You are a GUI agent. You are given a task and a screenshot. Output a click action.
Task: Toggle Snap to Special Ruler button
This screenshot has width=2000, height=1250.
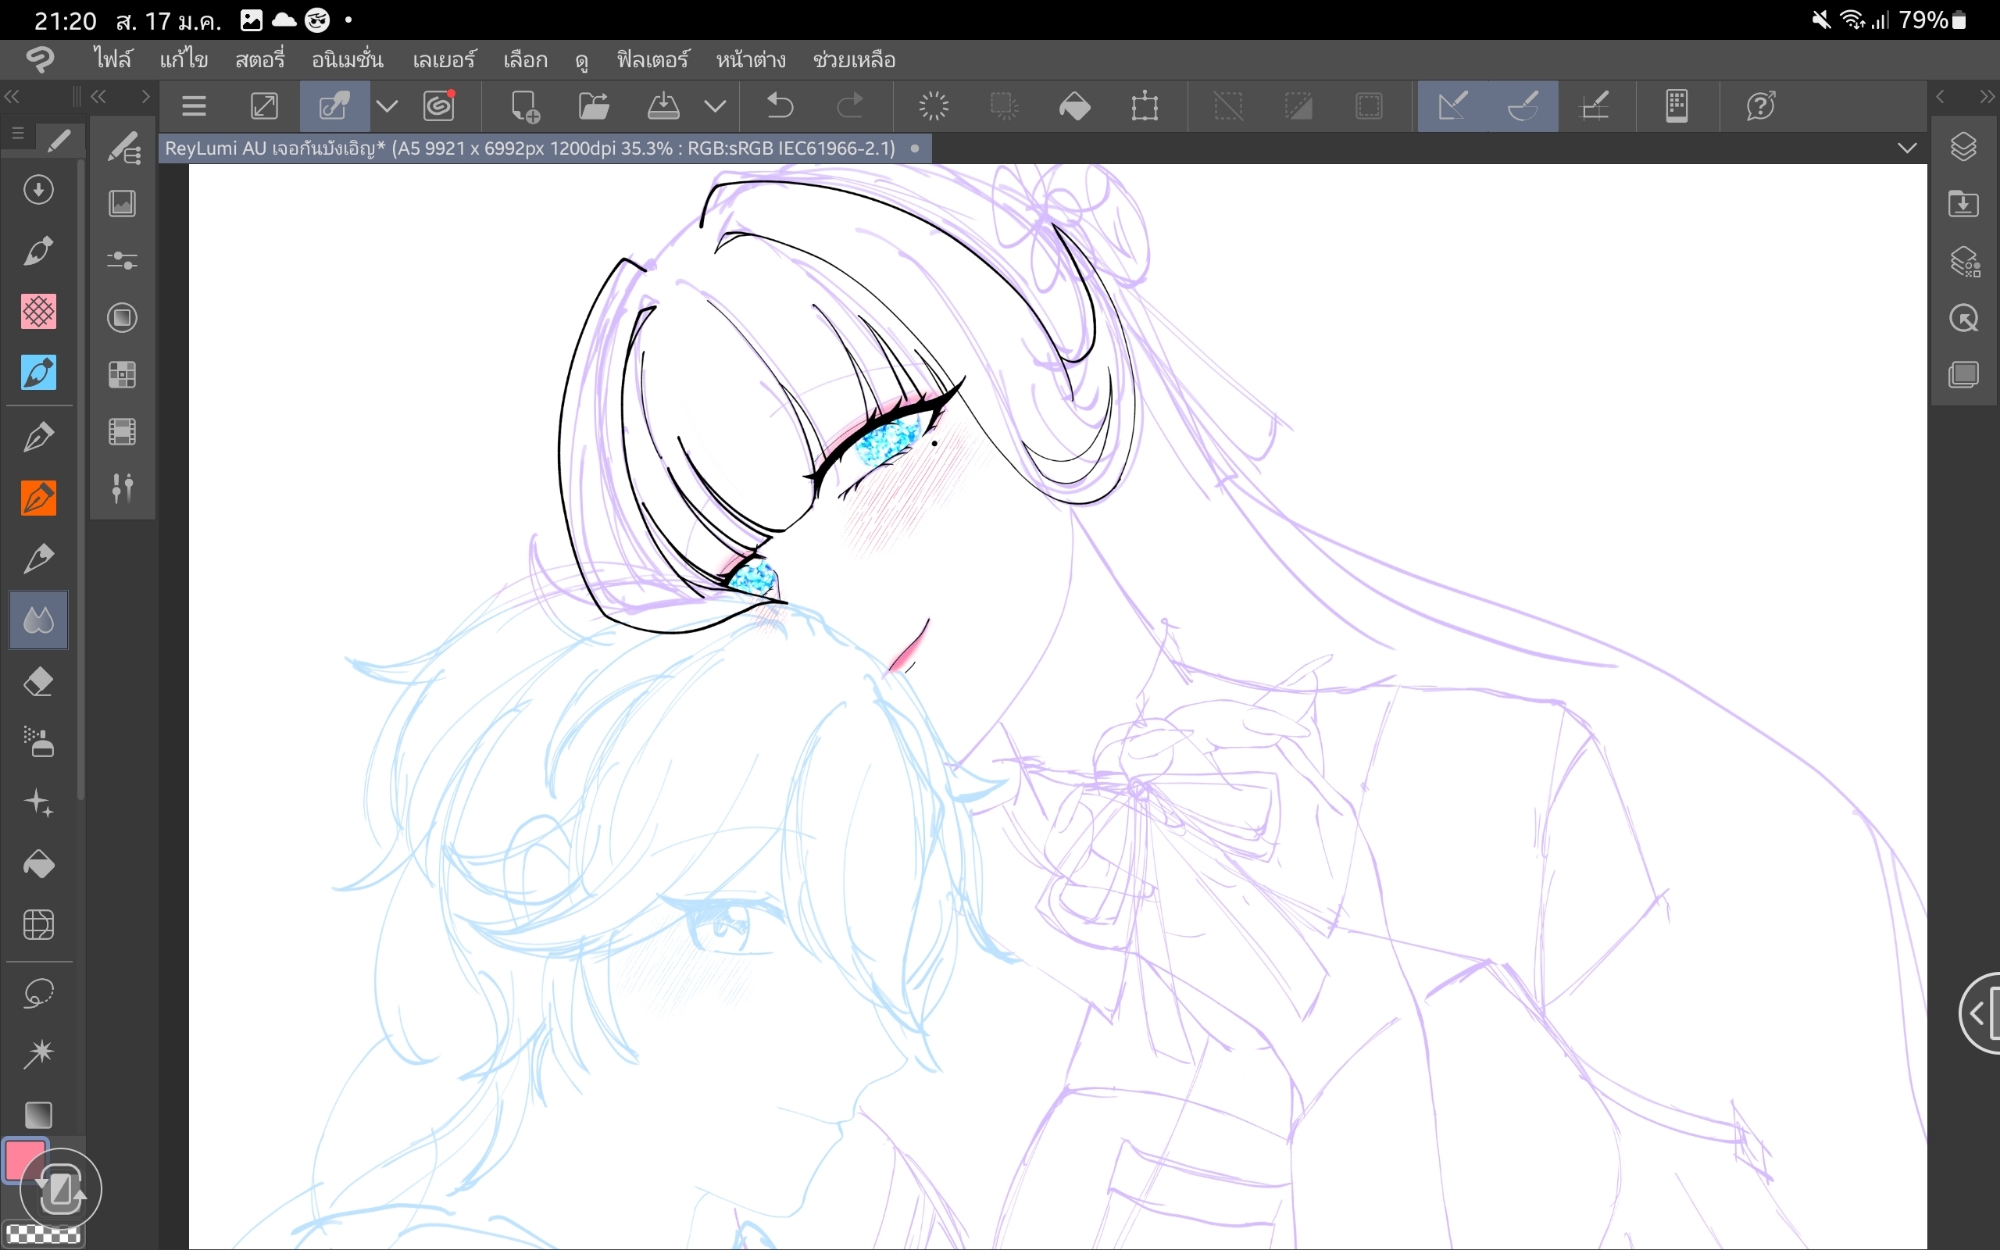[x=1523, y=106]
